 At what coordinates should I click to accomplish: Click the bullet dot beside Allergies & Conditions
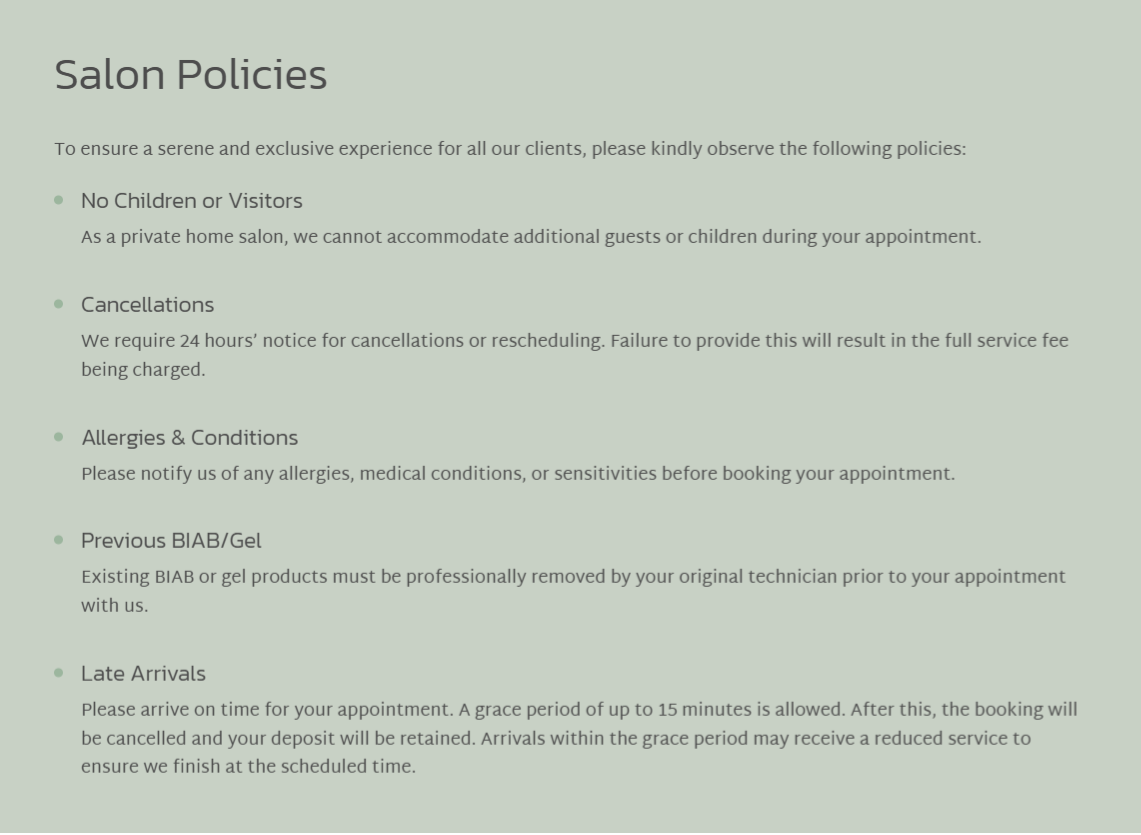[59, 437]
